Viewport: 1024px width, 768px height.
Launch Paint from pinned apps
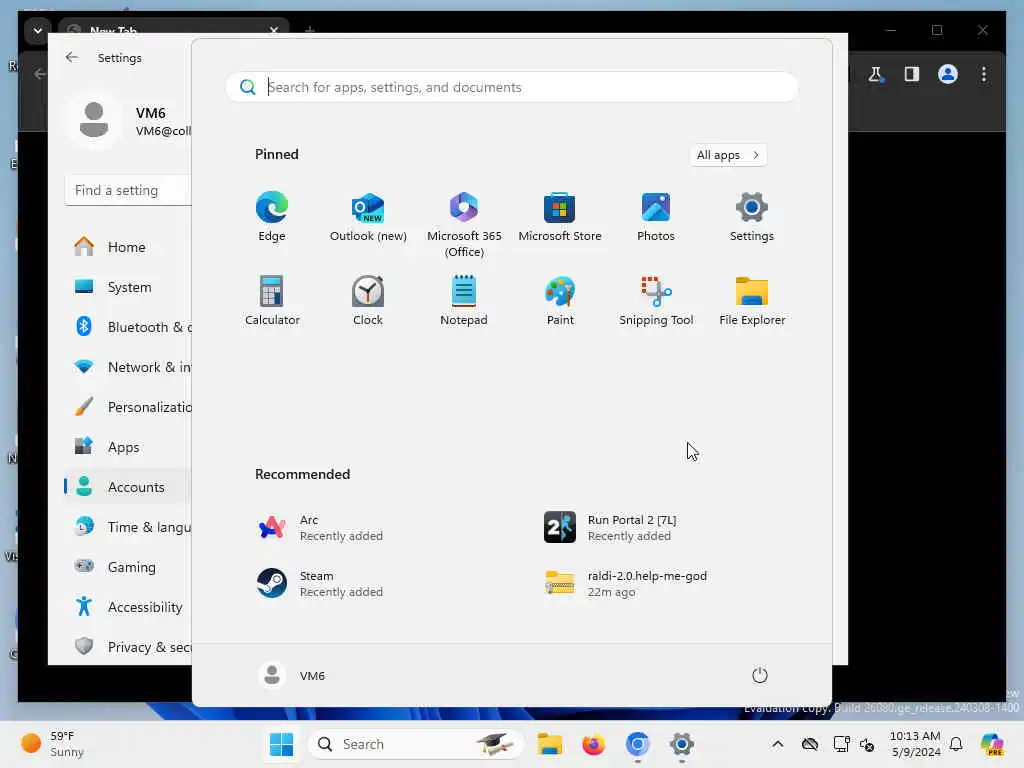(560, 301)
